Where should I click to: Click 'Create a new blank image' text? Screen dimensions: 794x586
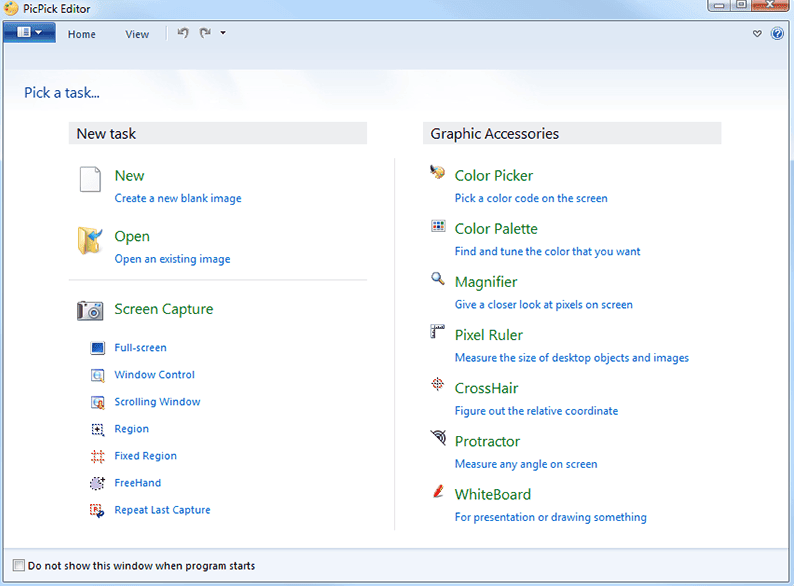pos(178,199)
